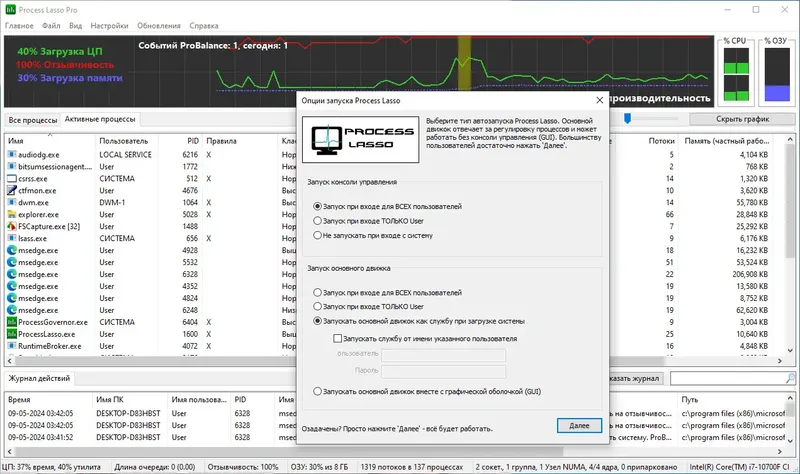Click the process list scroll up arrow
800x474 pixels.
coord(790,139)
